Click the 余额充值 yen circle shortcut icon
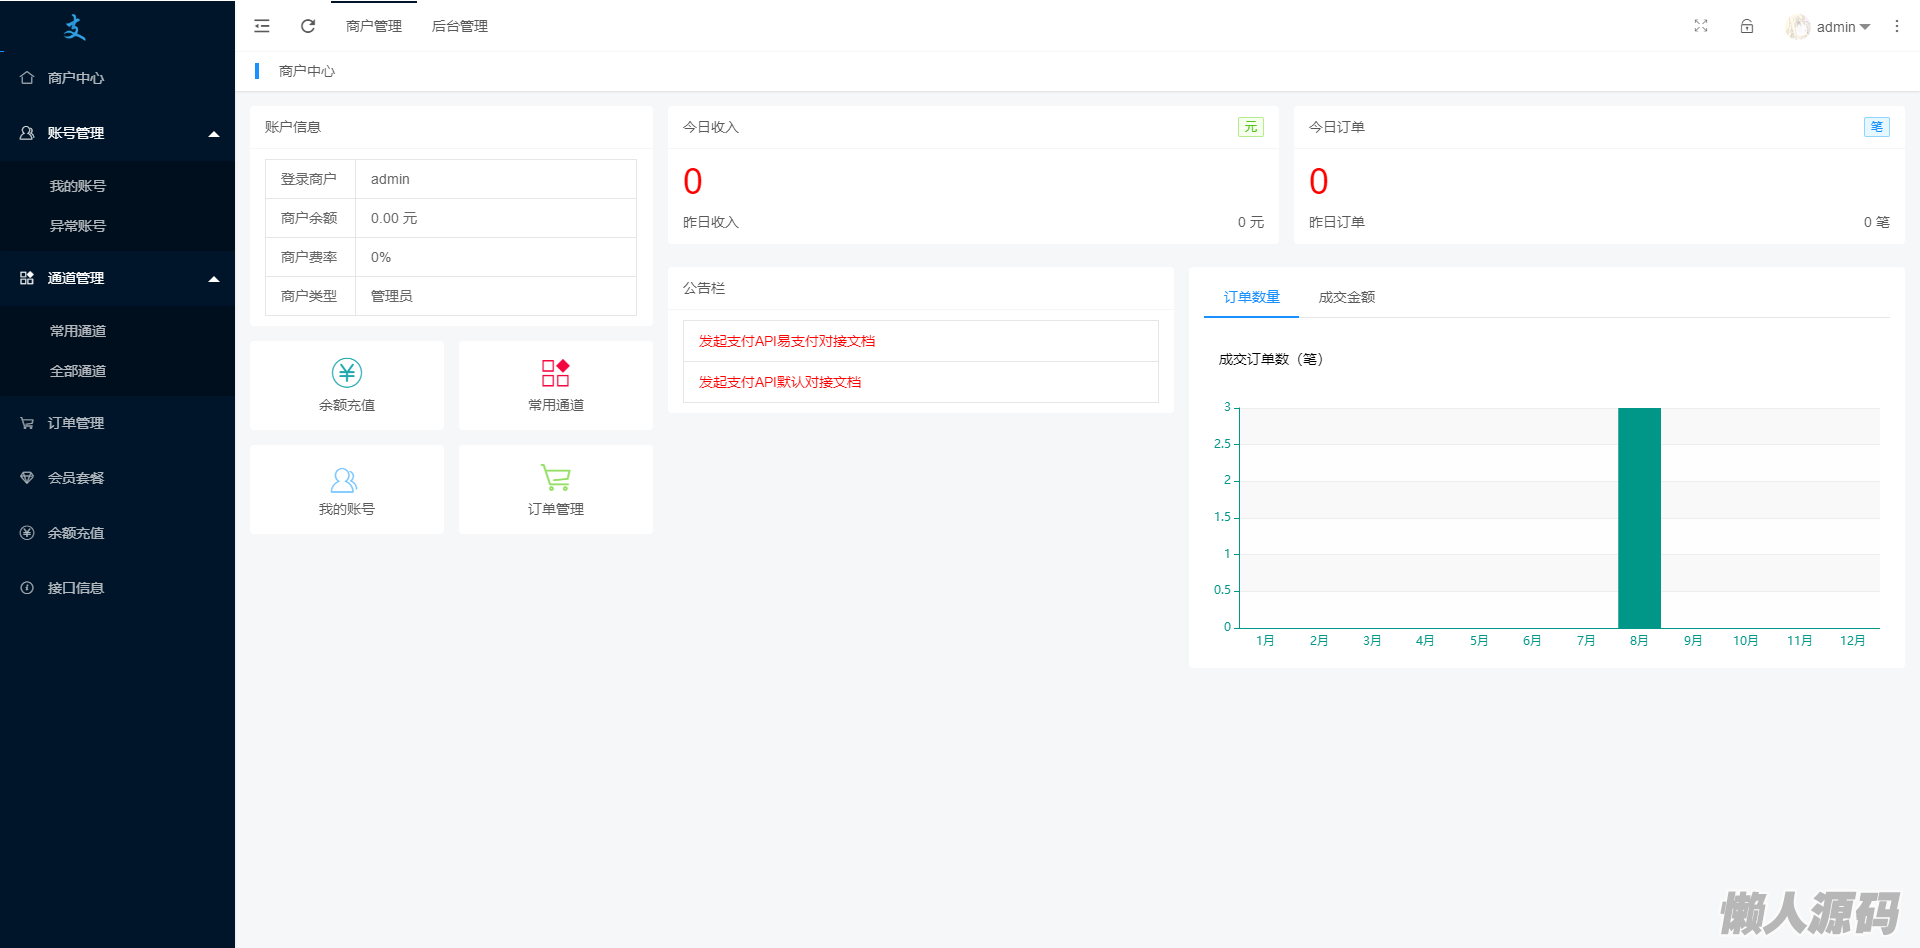Viewport: 1920px width, 948px height. [x=347, y=373]
